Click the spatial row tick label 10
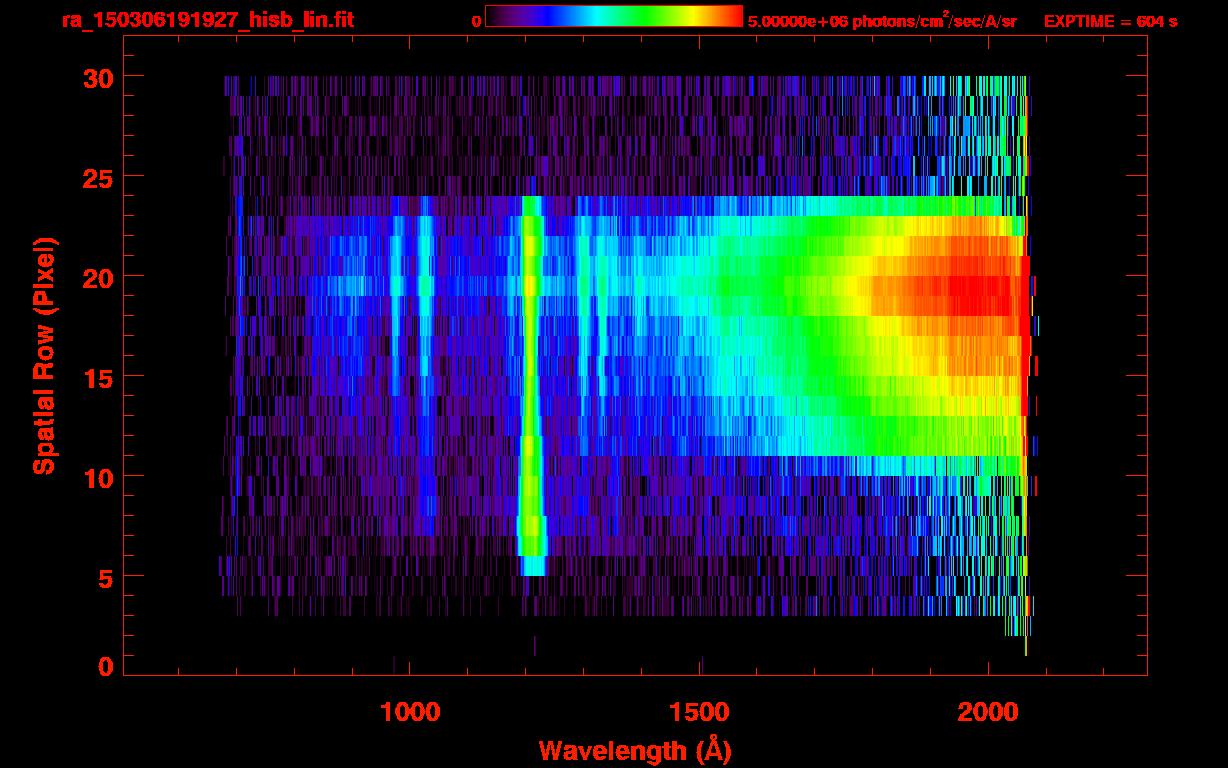1228x768 pixels. click(98, 477)
